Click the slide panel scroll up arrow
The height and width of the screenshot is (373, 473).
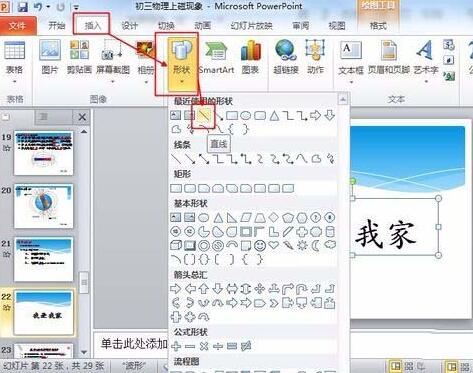point(84,132)
